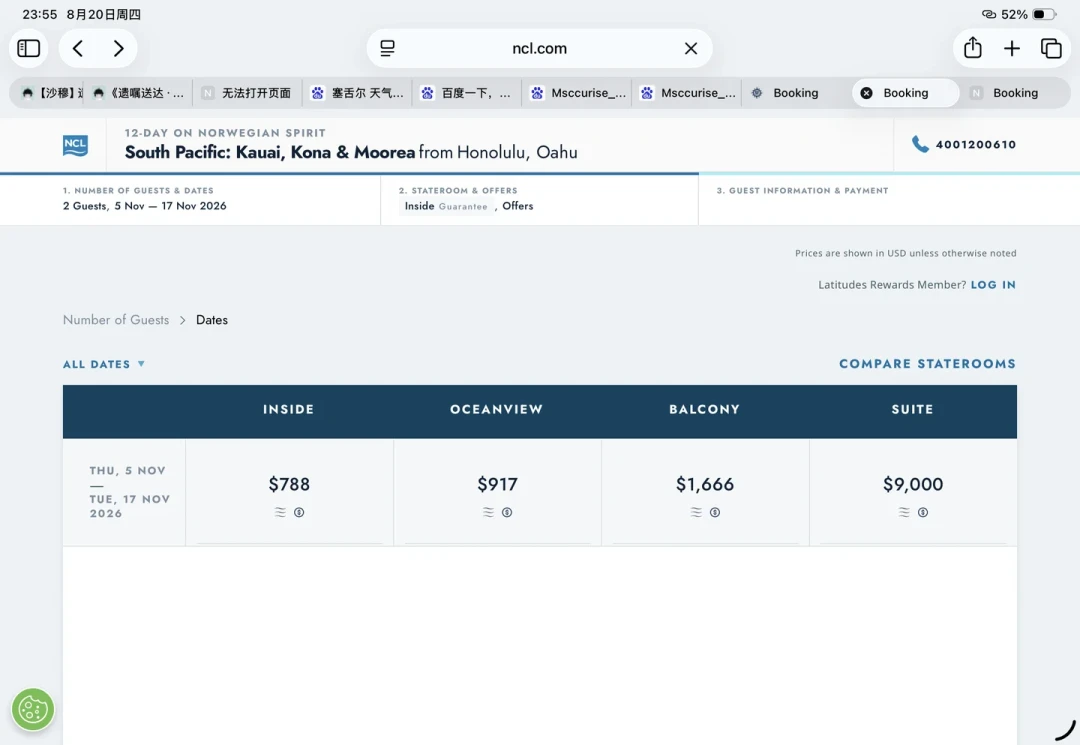1080x745 pixels.
Task: Open step 3 Guest Information & Payment
Action: pyautogui.click(x=889, y=199)
